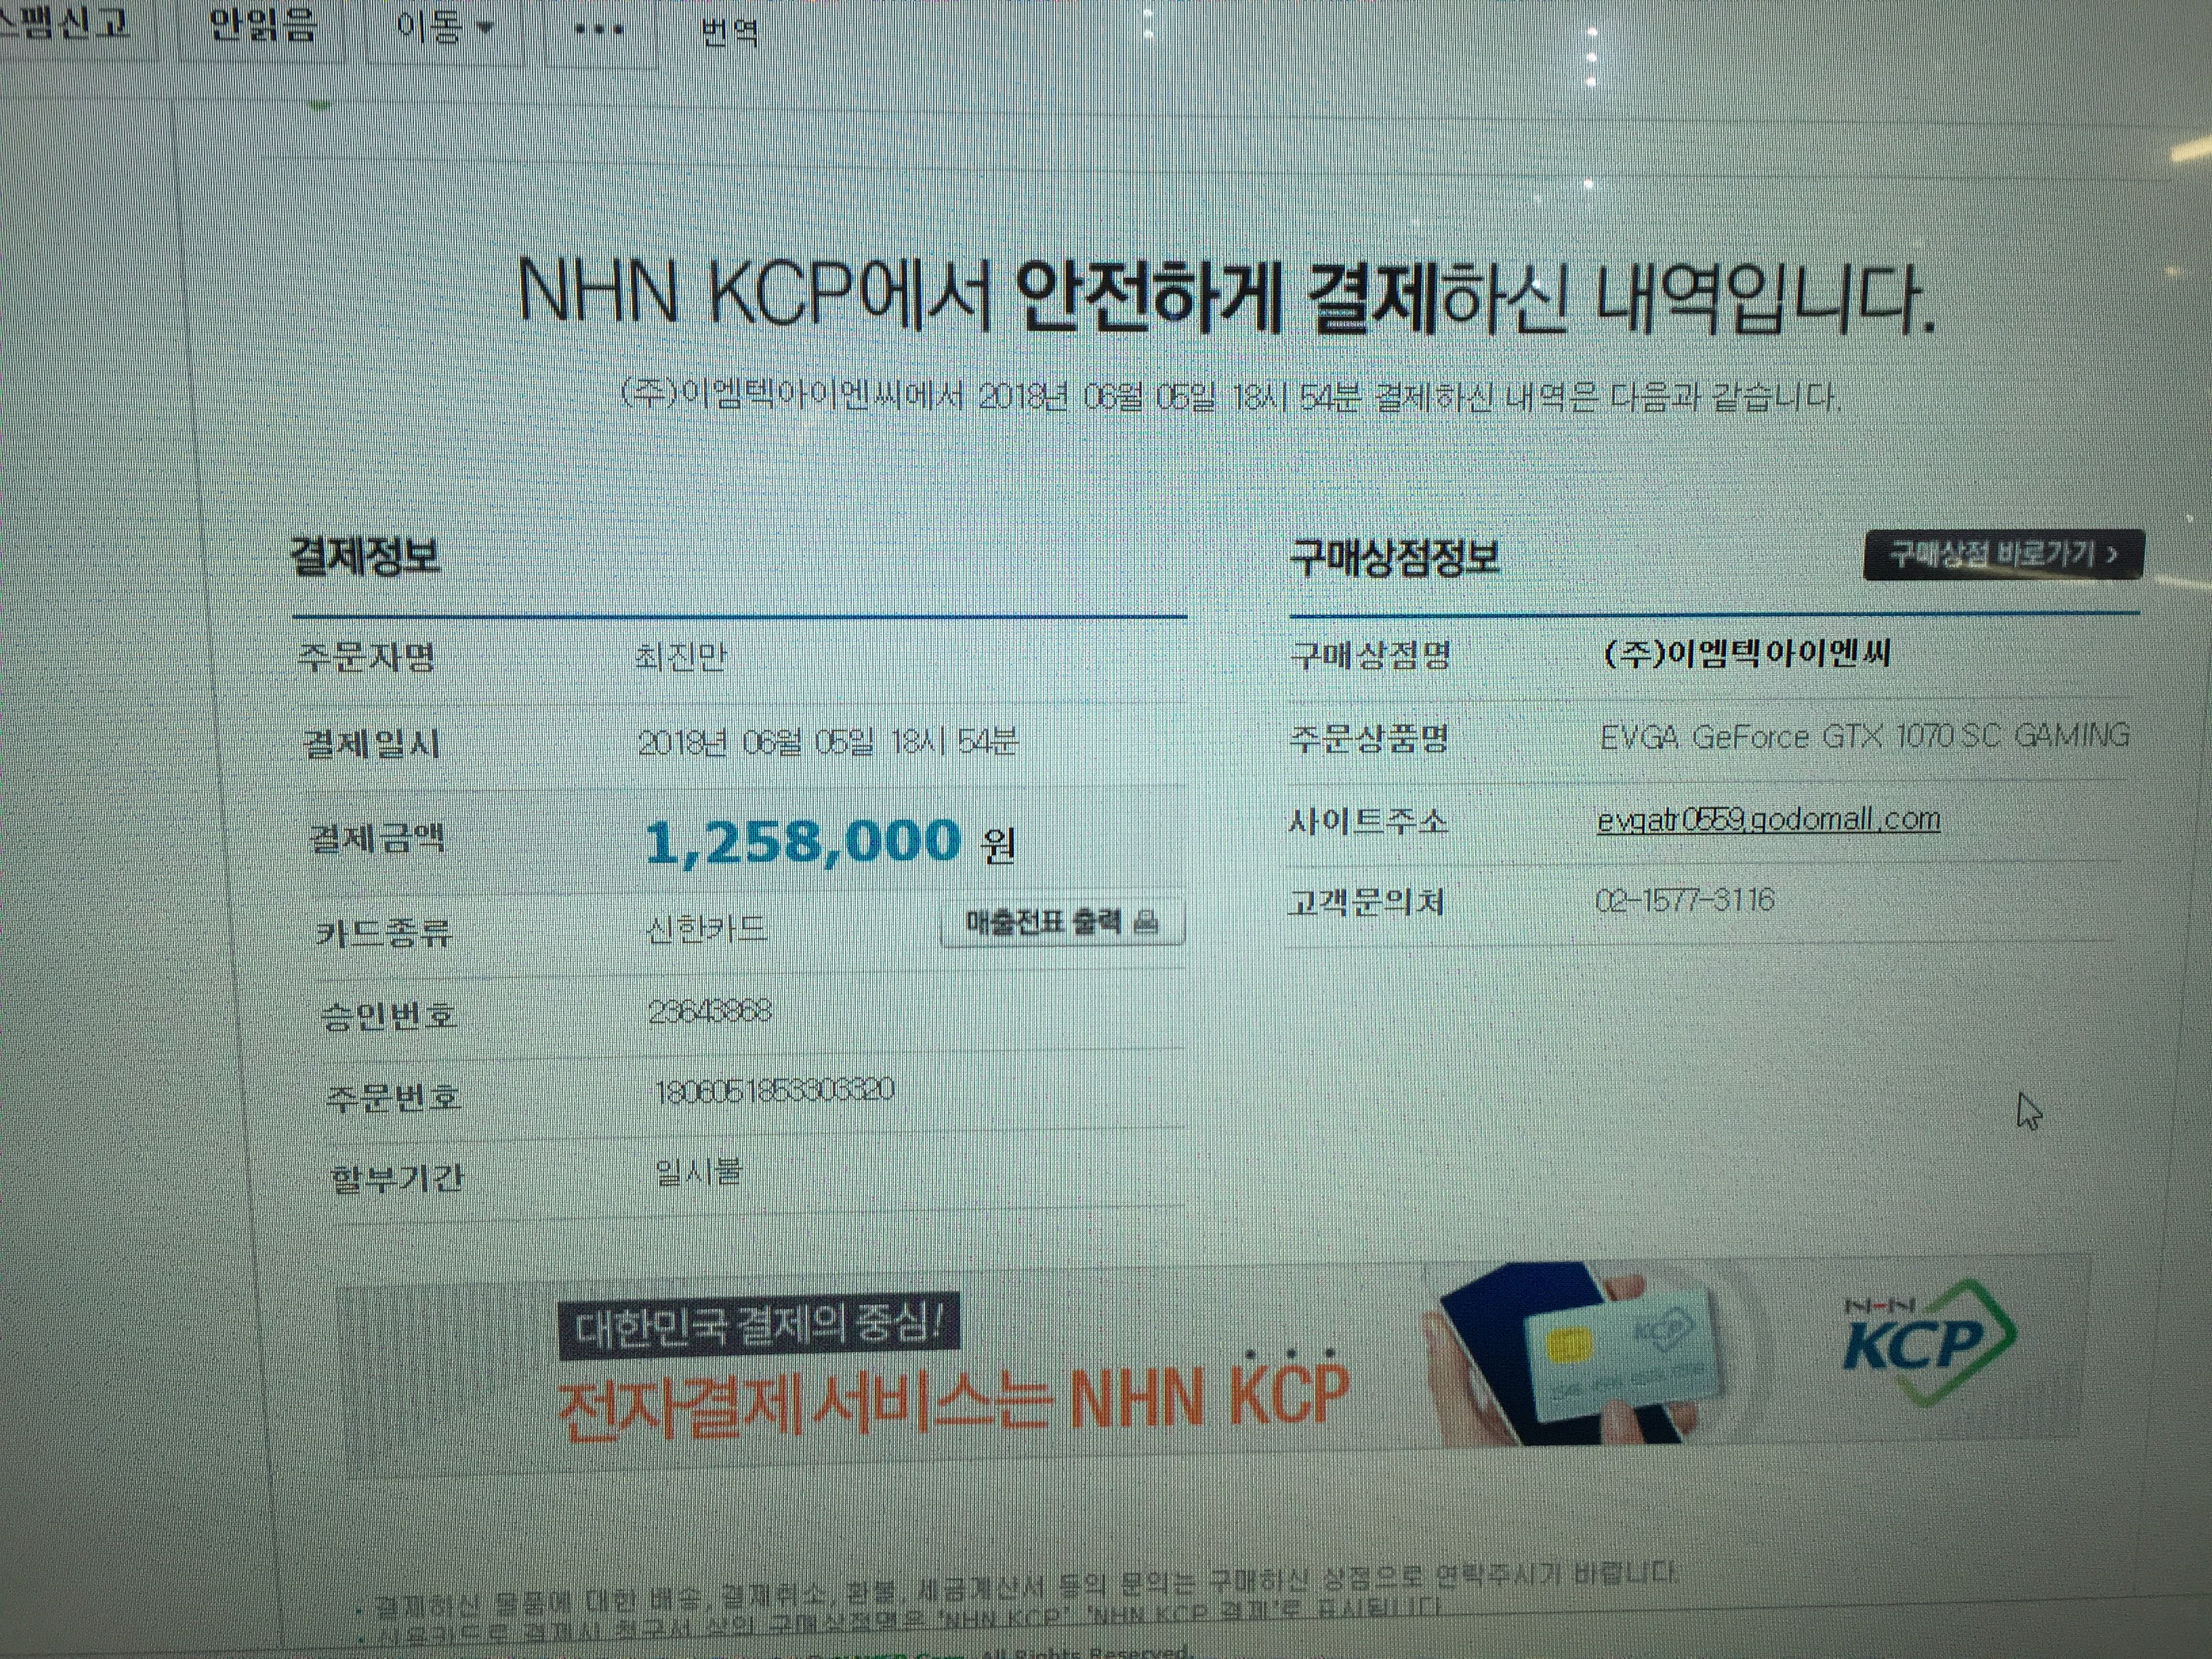Open the evgatr0559.godomall.com site link
Viewport: 2212px width, 1659px height.
pyautogui.click(x=1768, y=820)
